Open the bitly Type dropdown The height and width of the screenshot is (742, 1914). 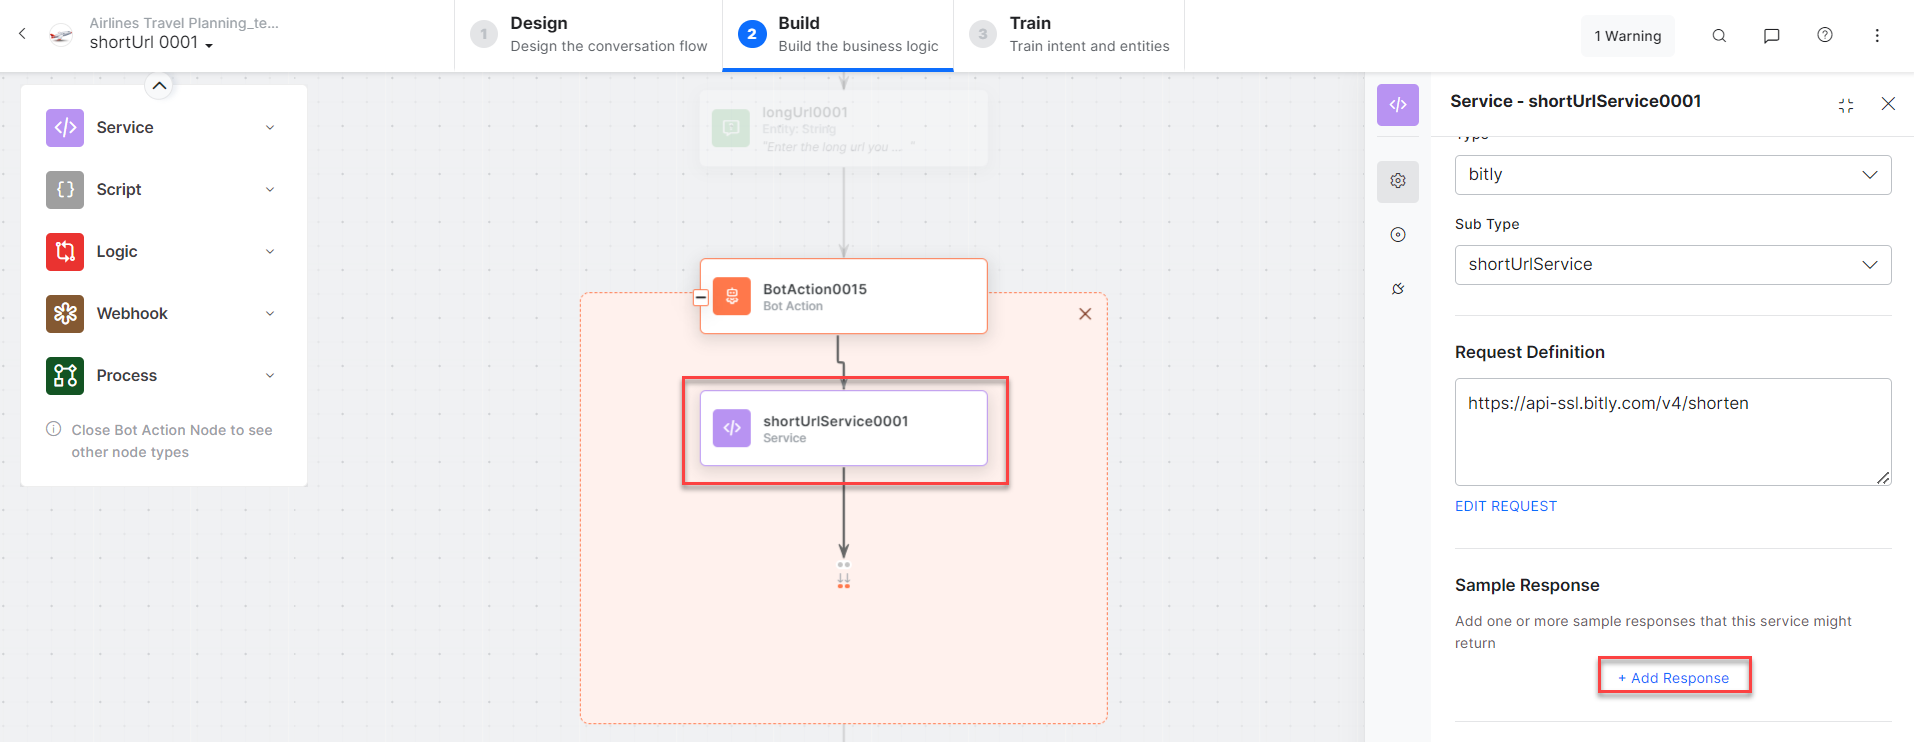(x=1672, y=175)
